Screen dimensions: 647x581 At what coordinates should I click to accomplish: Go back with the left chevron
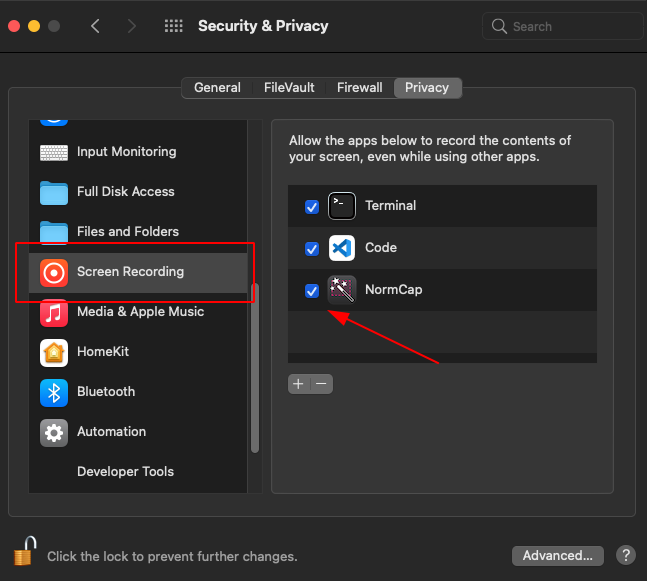coord(95,26)
